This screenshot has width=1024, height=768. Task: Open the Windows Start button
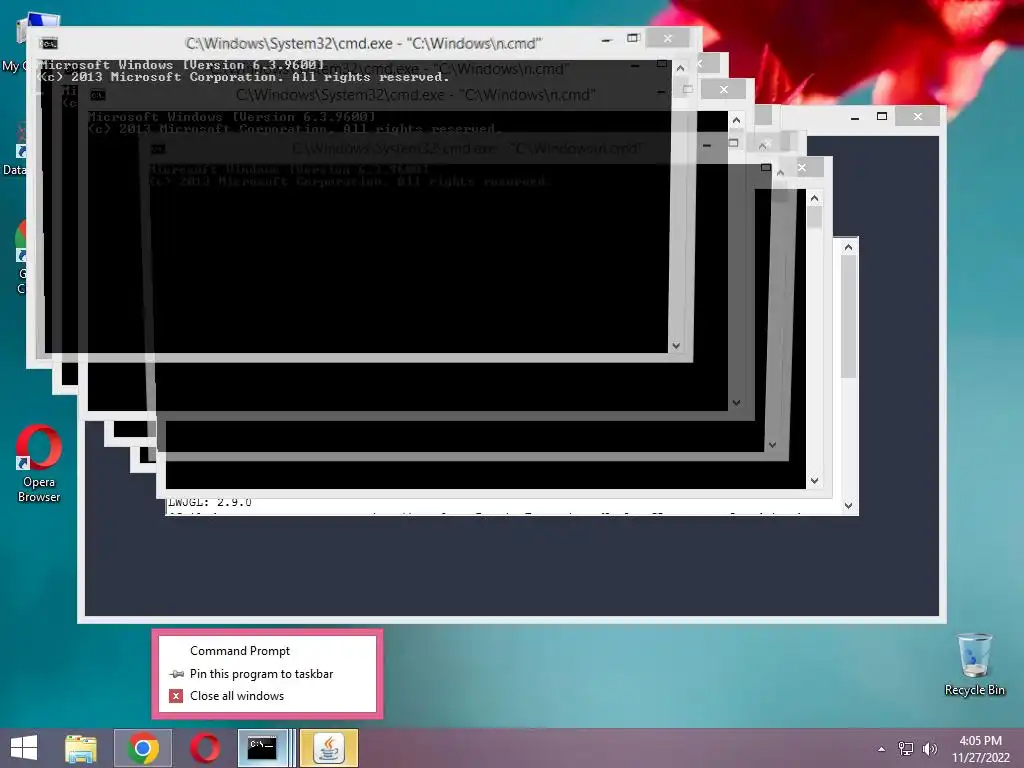click(24, 748)
